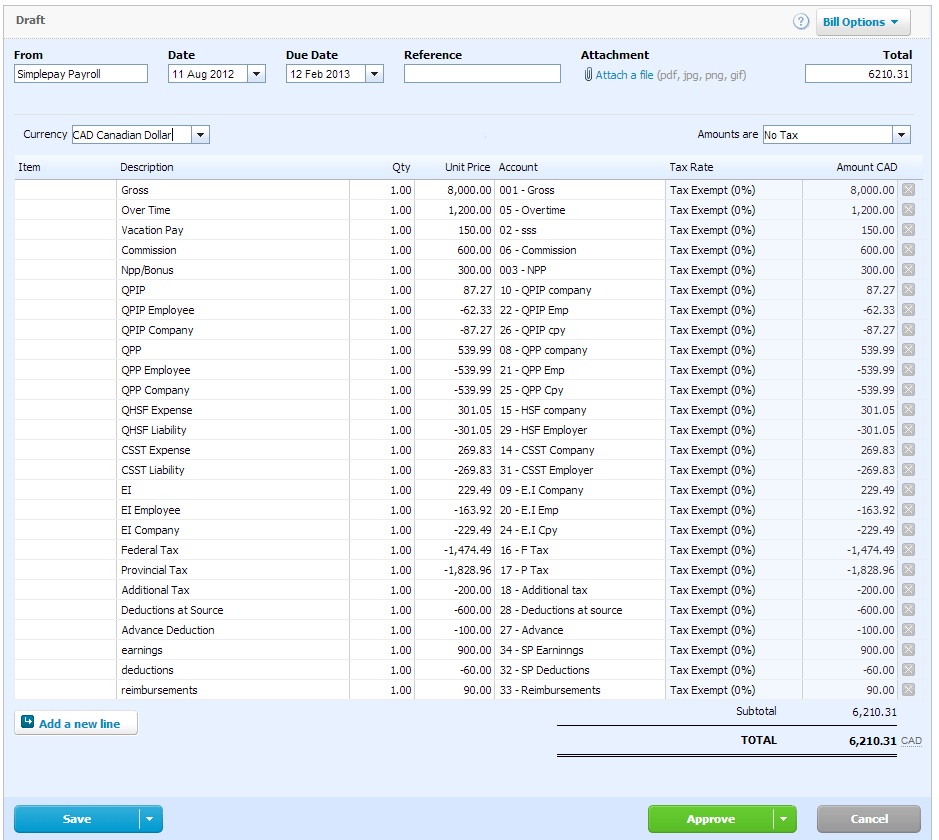Click the paperclip attachment icon
Viewport: 939px width, 840px height.
(588, 75)
